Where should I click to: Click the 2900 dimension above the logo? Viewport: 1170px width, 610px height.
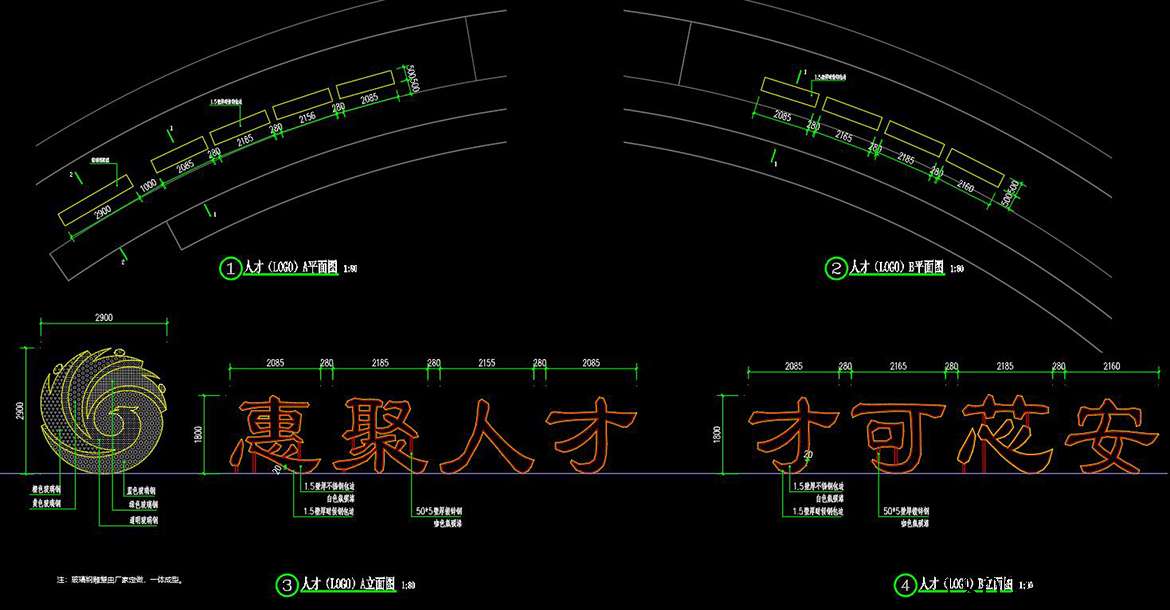click(103, 317)
